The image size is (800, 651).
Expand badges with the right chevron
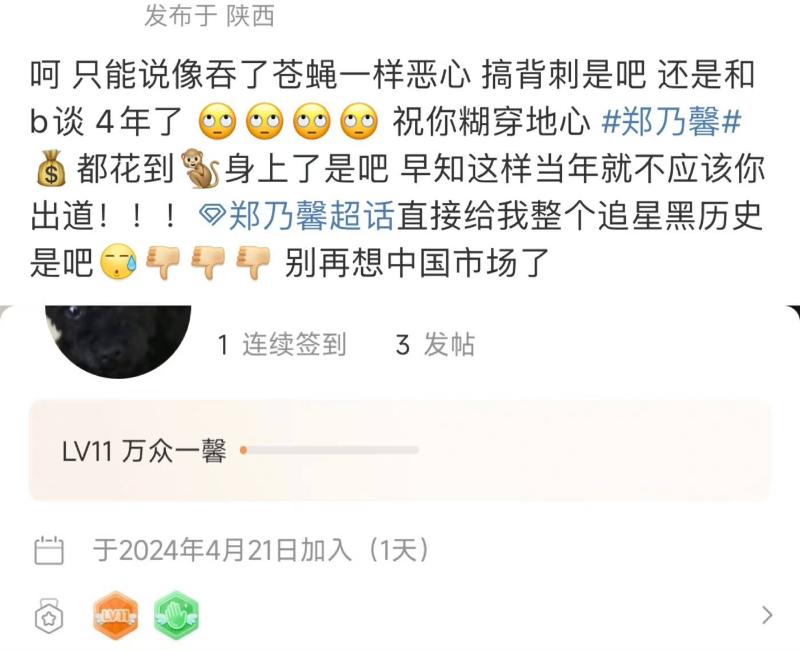pyautogui.click(x=767, y=615)
